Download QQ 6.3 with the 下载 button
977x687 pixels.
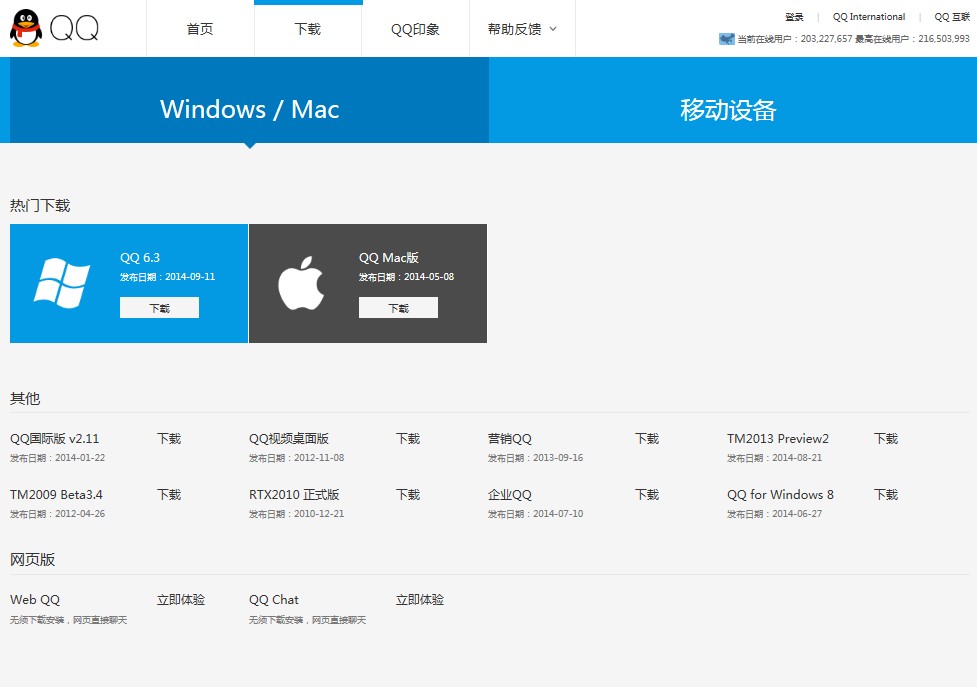pyautogui.click(x=160, y=308)
